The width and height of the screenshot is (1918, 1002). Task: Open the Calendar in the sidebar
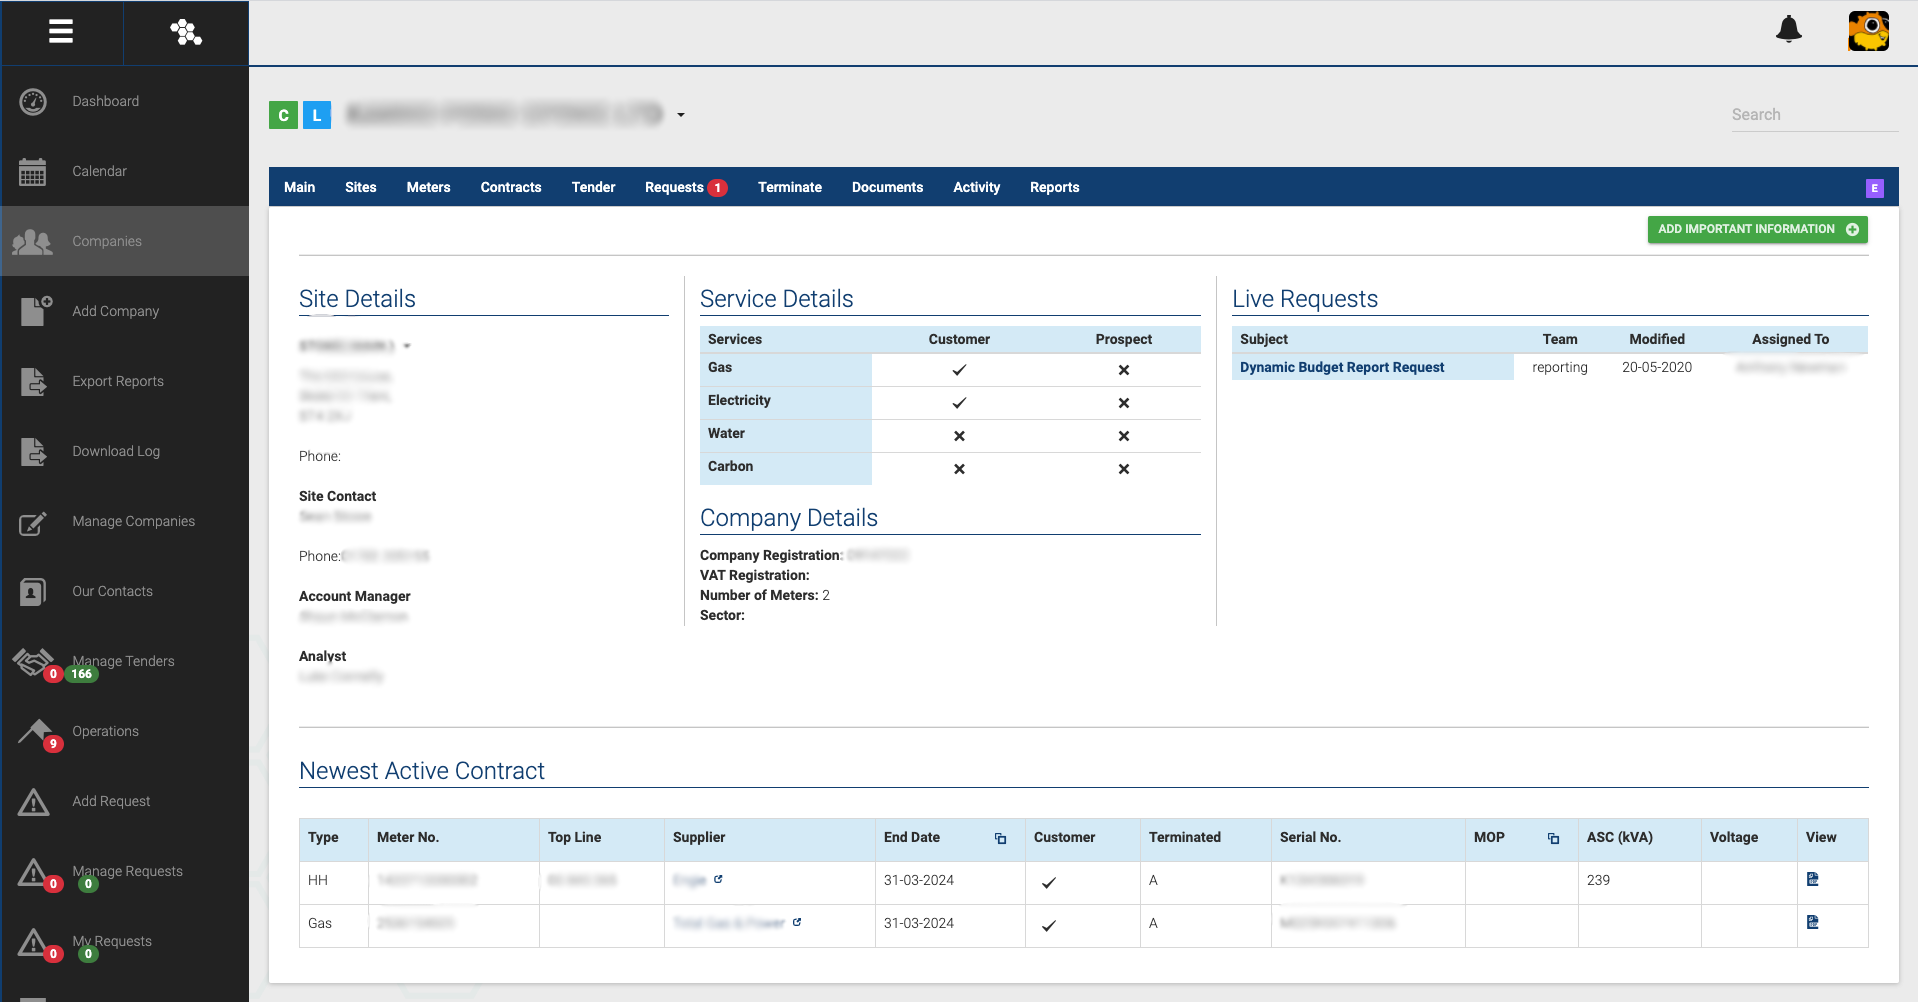(99, 171)
